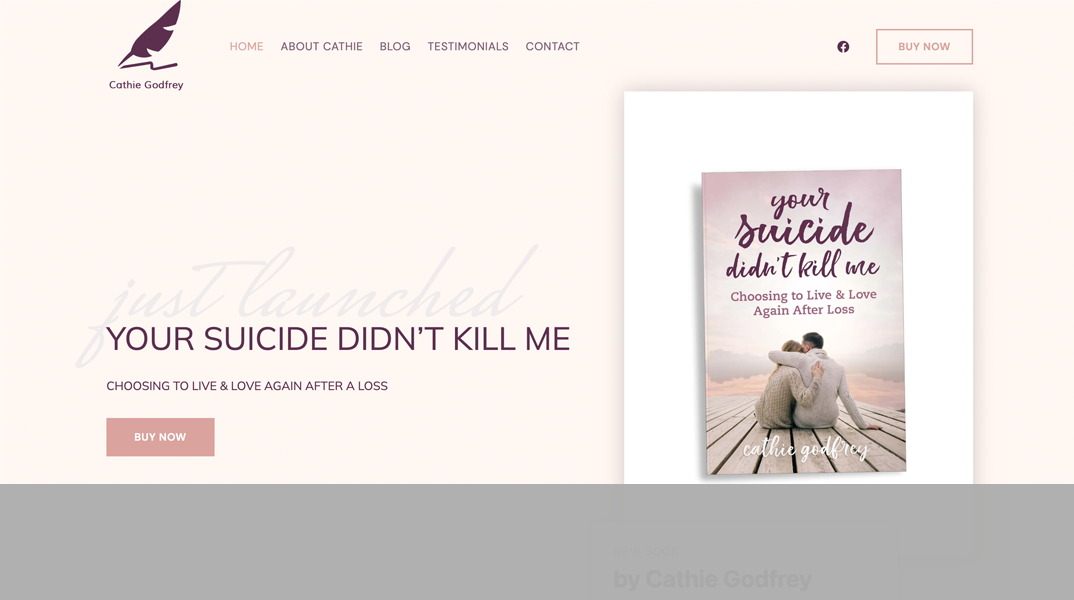Click cathie godfrey signature on book cover
Viewport: 1074px width, 600px height.
click(x=806, y=449)
